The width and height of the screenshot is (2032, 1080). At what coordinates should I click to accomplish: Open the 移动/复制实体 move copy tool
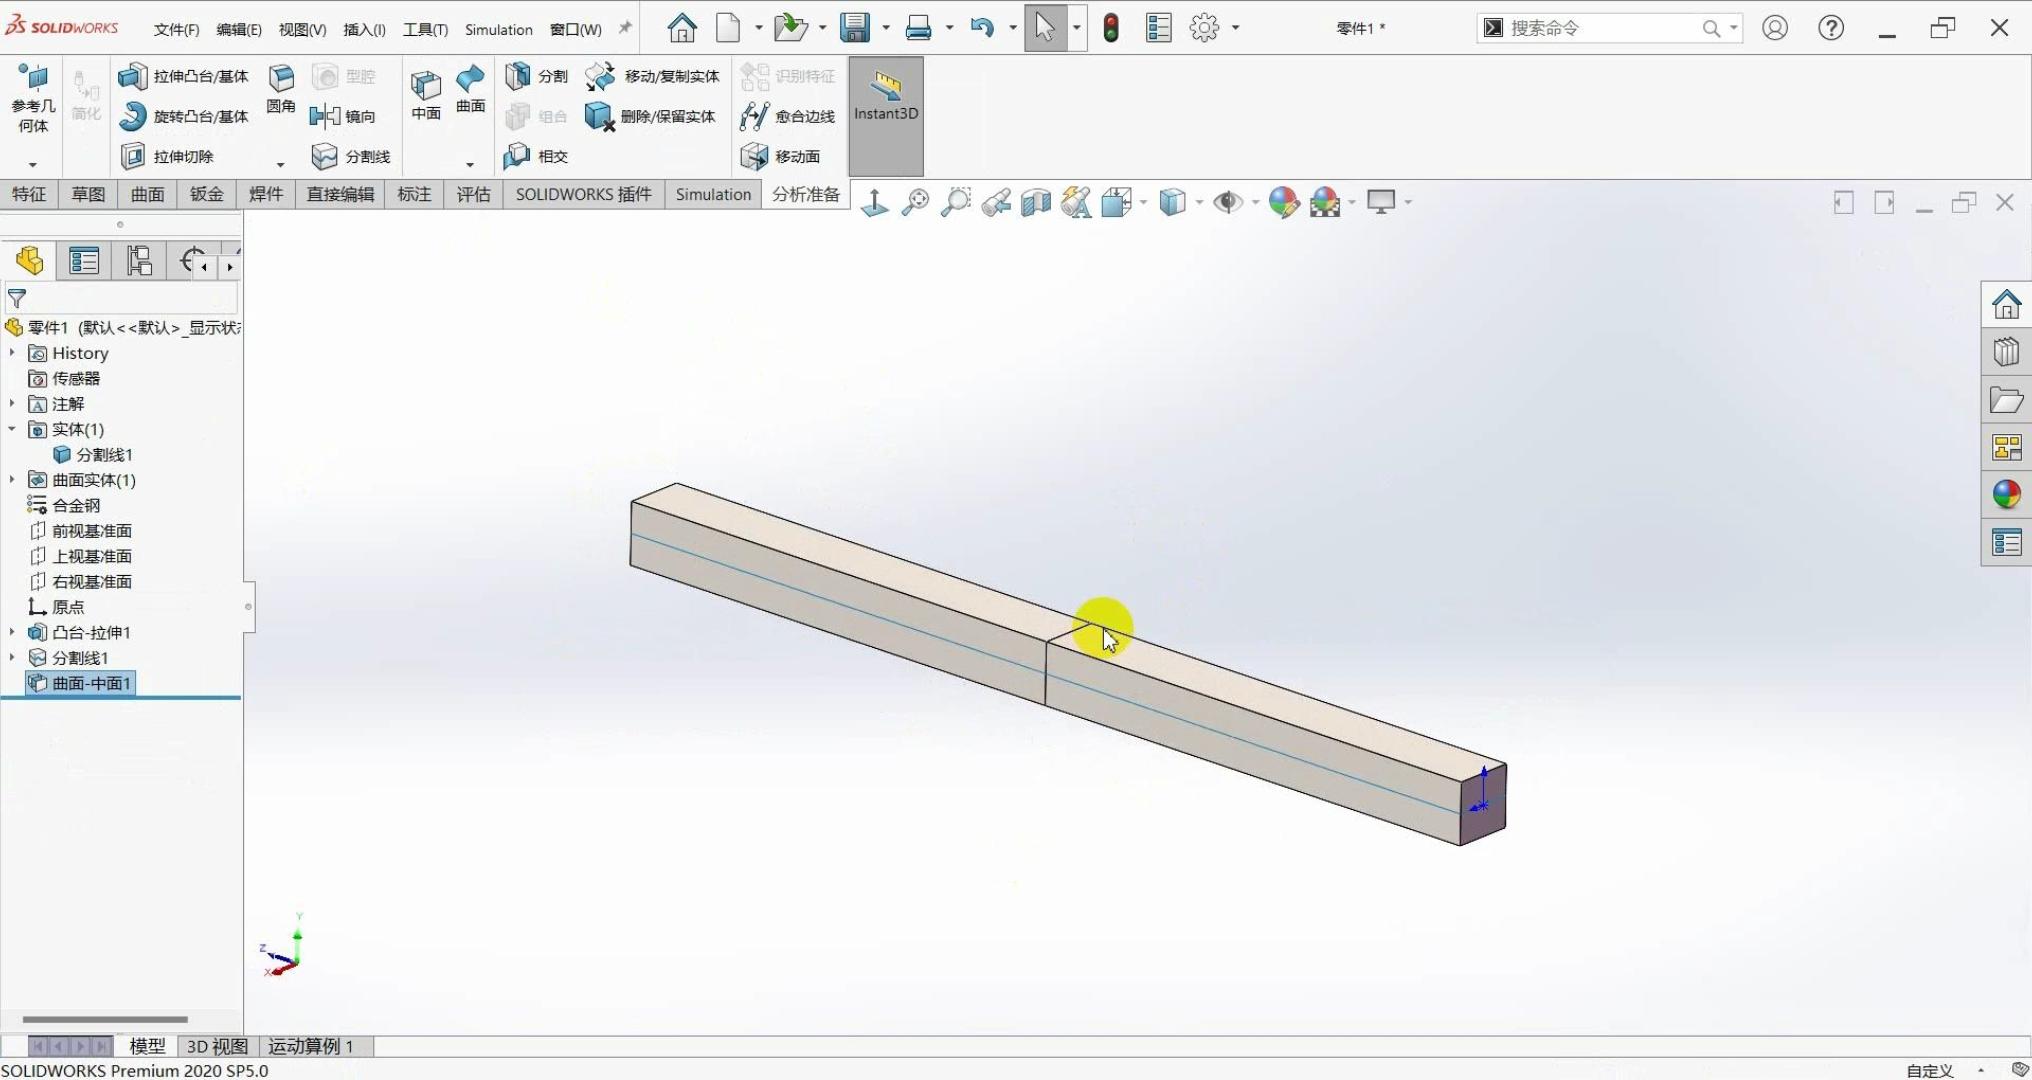pyautogui.click(x=601, y=77)
